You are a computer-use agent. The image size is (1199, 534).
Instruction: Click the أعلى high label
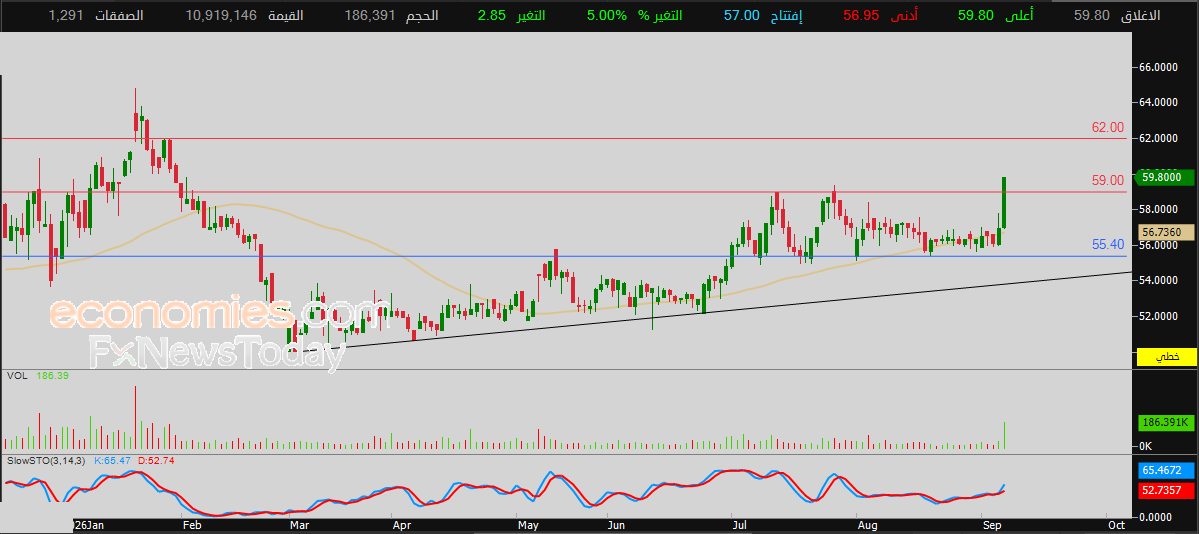coord(1019,15)
